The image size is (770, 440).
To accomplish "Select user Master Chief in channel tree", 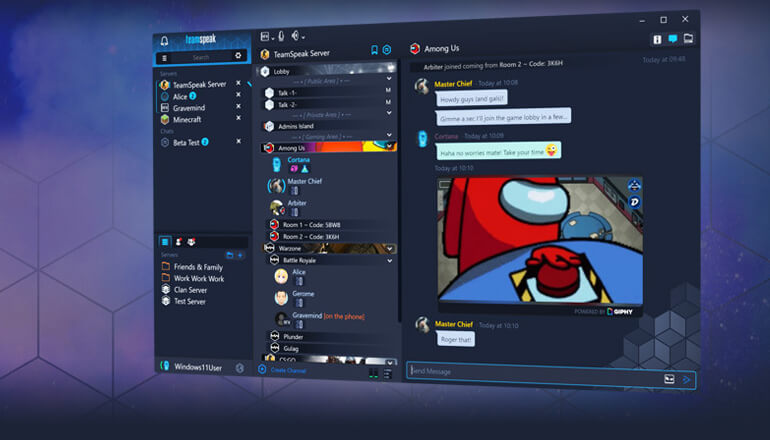I will click(304, 181).
